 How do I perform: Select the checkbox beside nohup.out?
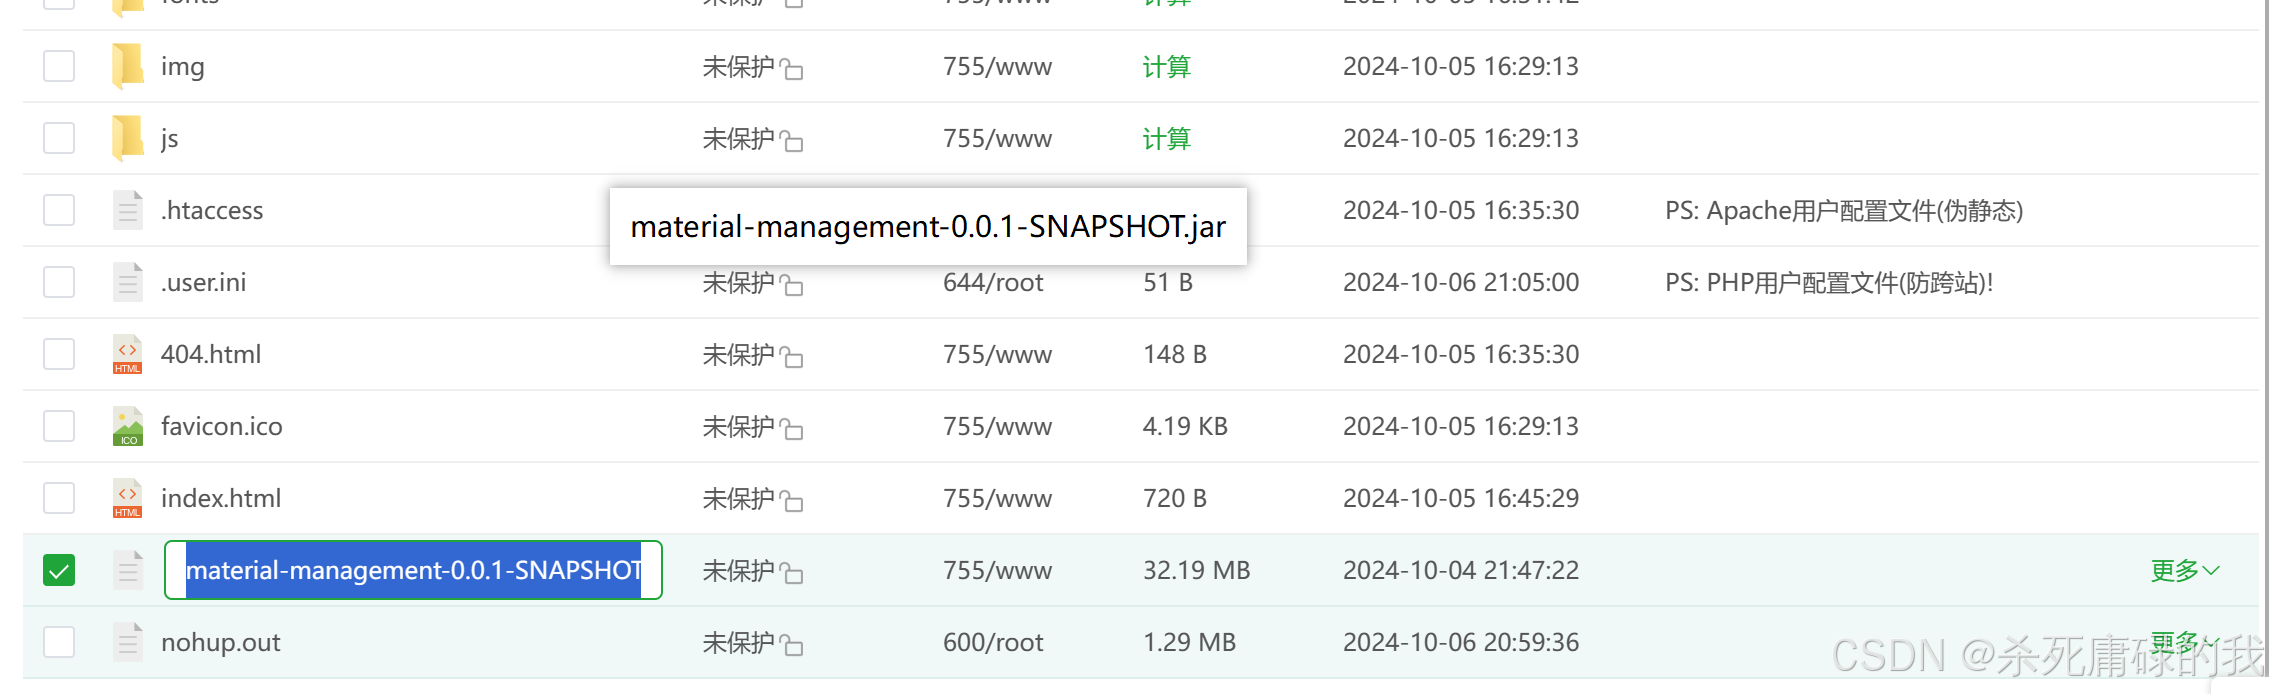59,642
